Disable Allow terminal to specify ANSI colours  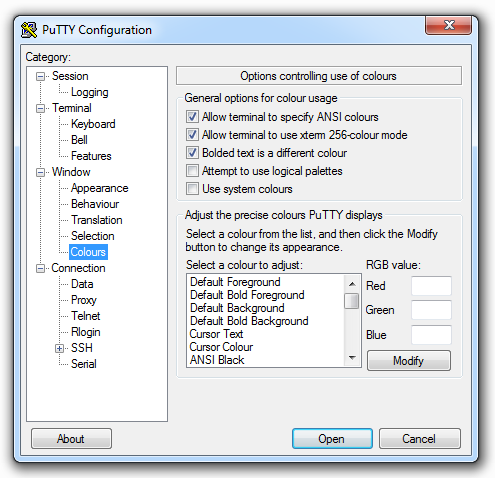click(192, 117)
